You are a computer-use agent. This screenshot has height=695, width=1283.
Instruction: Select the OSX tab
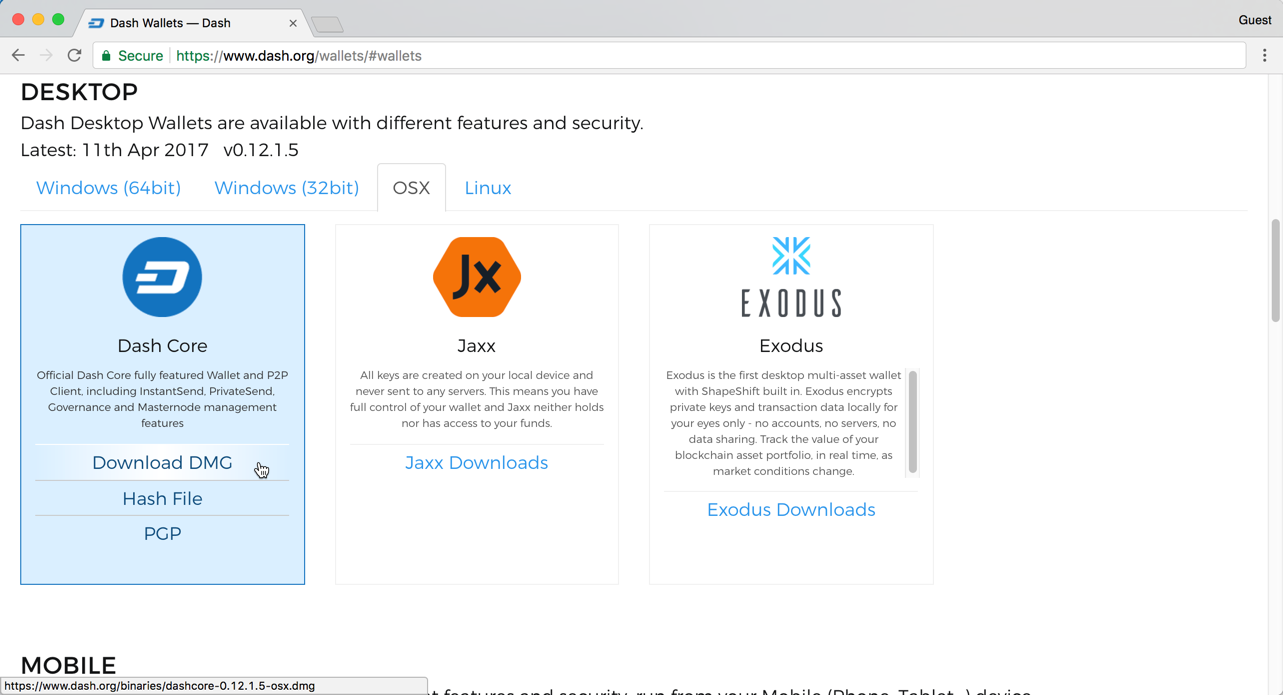tap(411, 188)
